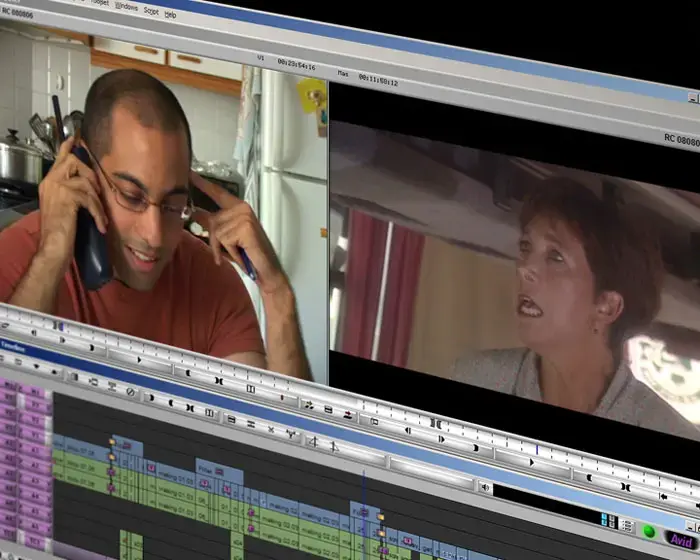Screen dimensions: 700x560
Task: Toggle the A4 record track selector
Action: pyautogui.click(x=35, y=496)
